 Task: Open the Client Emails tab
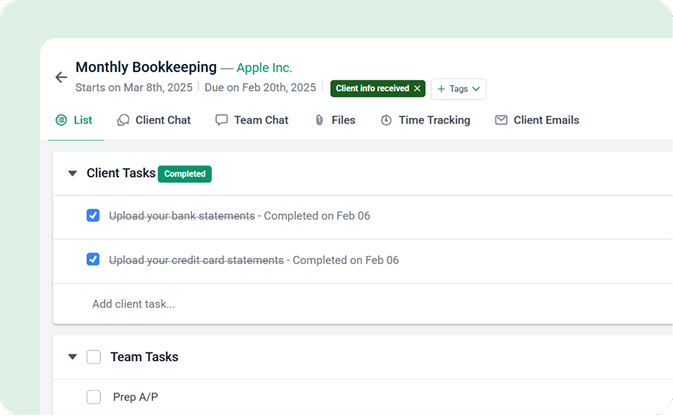click(x=537, y=120)
